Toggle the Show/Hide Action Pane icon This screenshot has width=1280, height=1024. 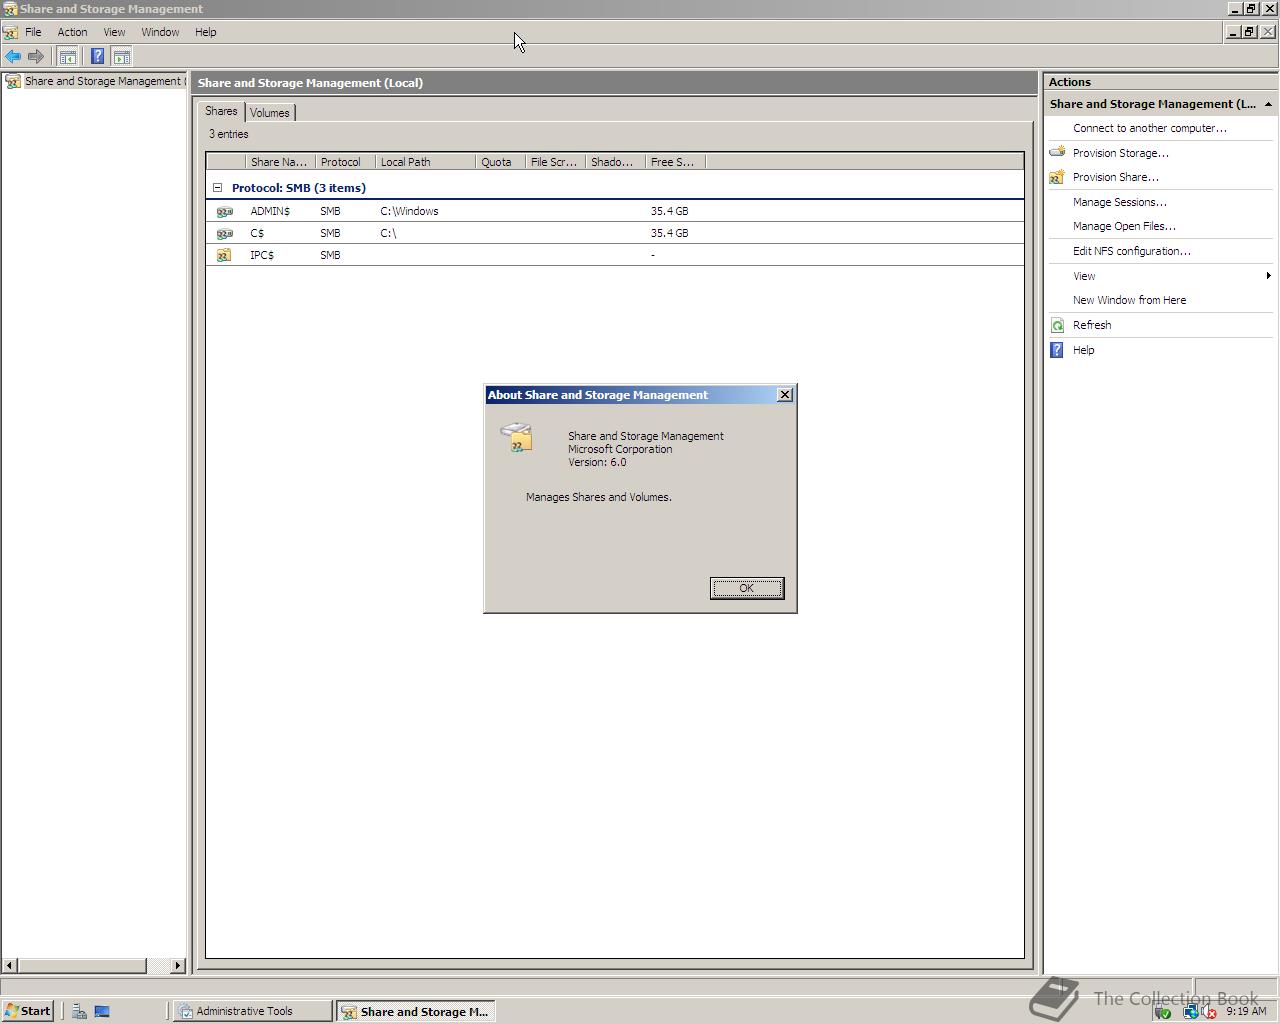point(122,57)
